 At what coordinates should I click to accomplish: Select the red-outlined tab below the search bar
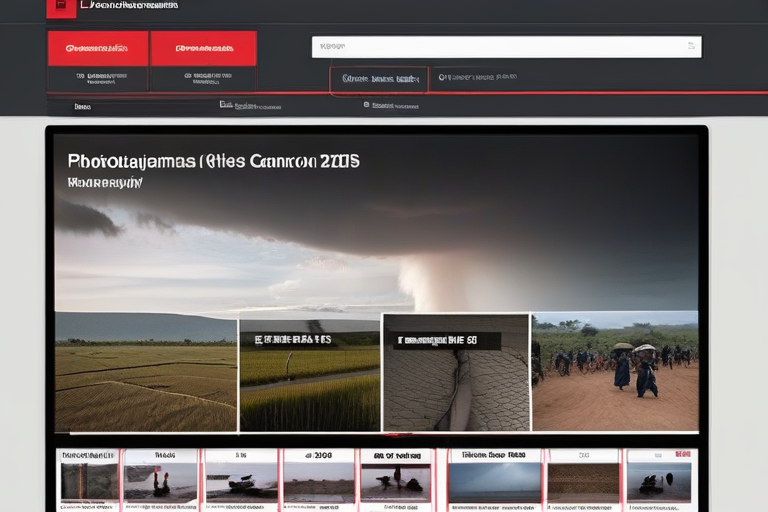[379, 79]
